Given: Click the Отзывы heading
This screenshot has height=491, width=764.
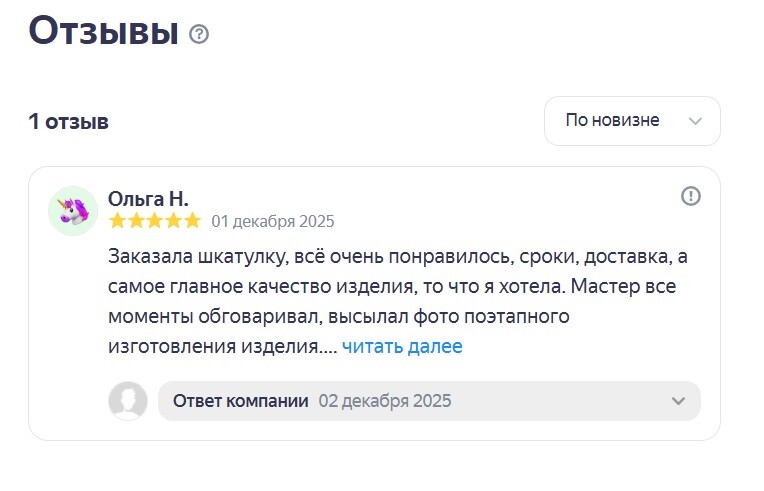Looking at the screenshot, I should coord(103,31).
